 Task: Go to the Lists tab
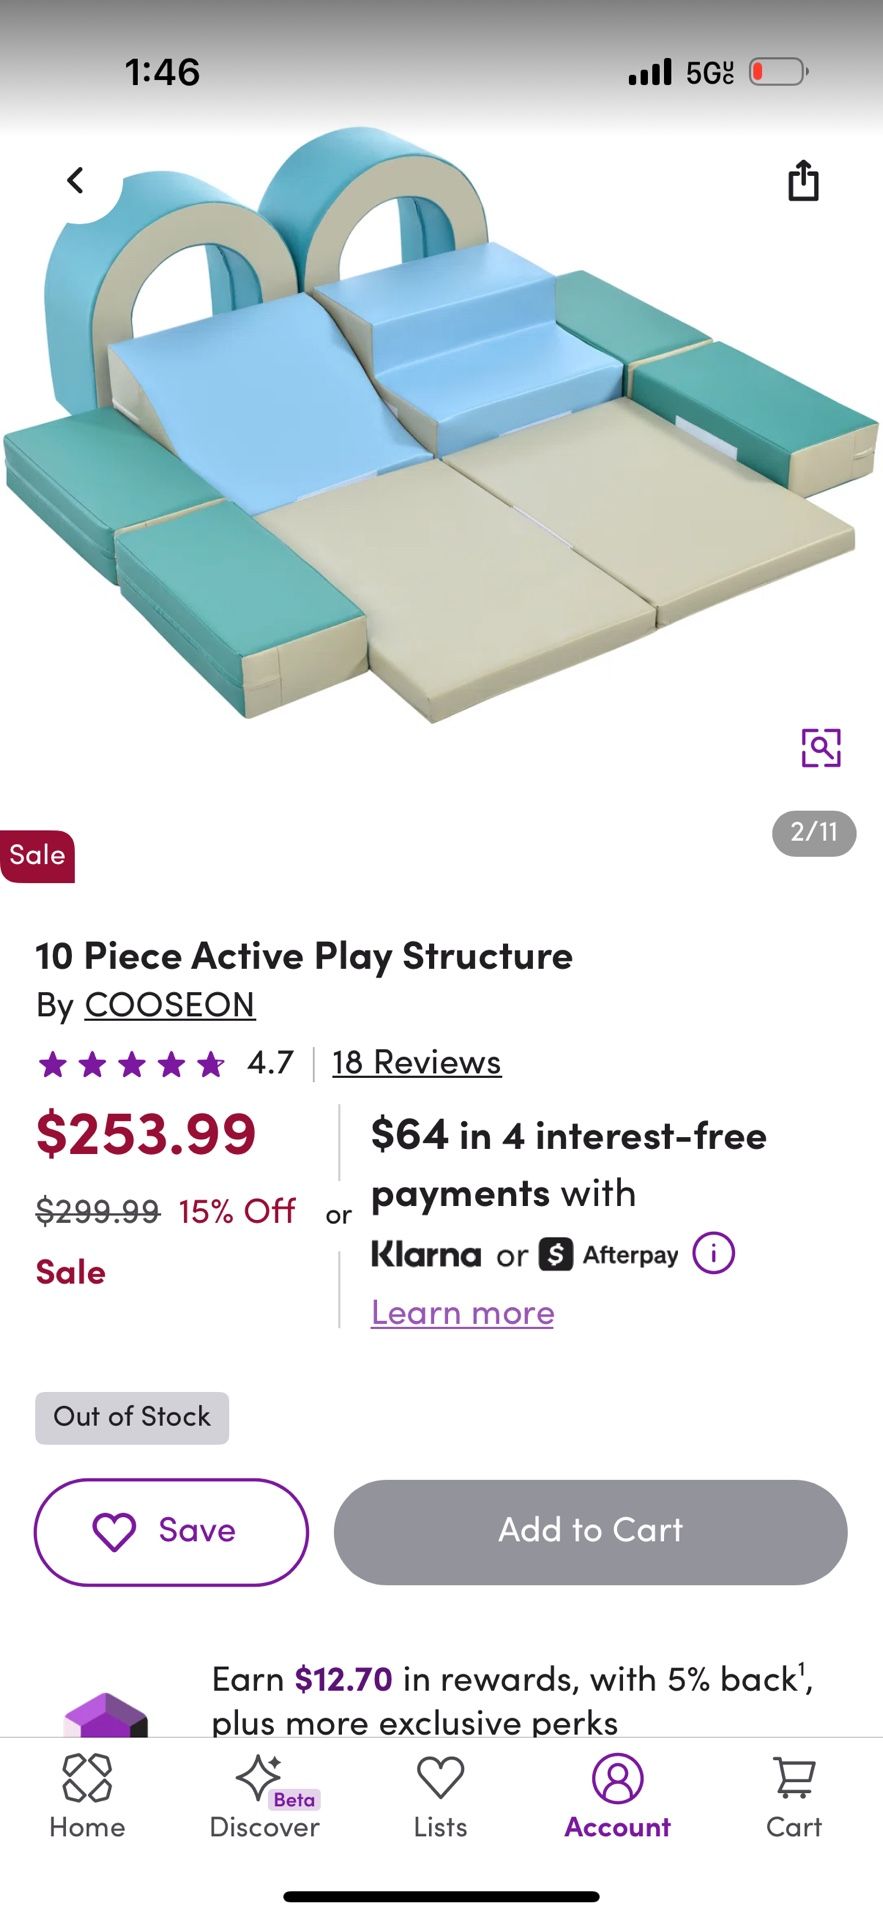tap(440, 1796)
